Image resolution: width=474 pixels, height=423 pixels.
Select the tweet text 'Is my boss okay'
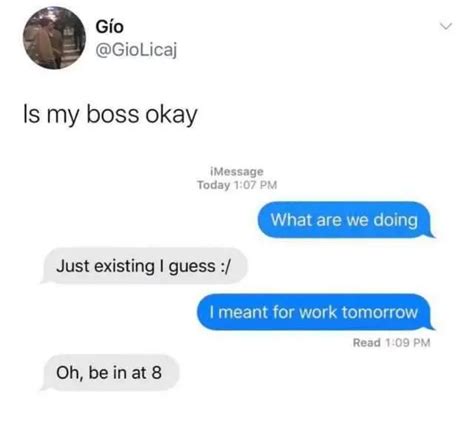tap(110, 115)
